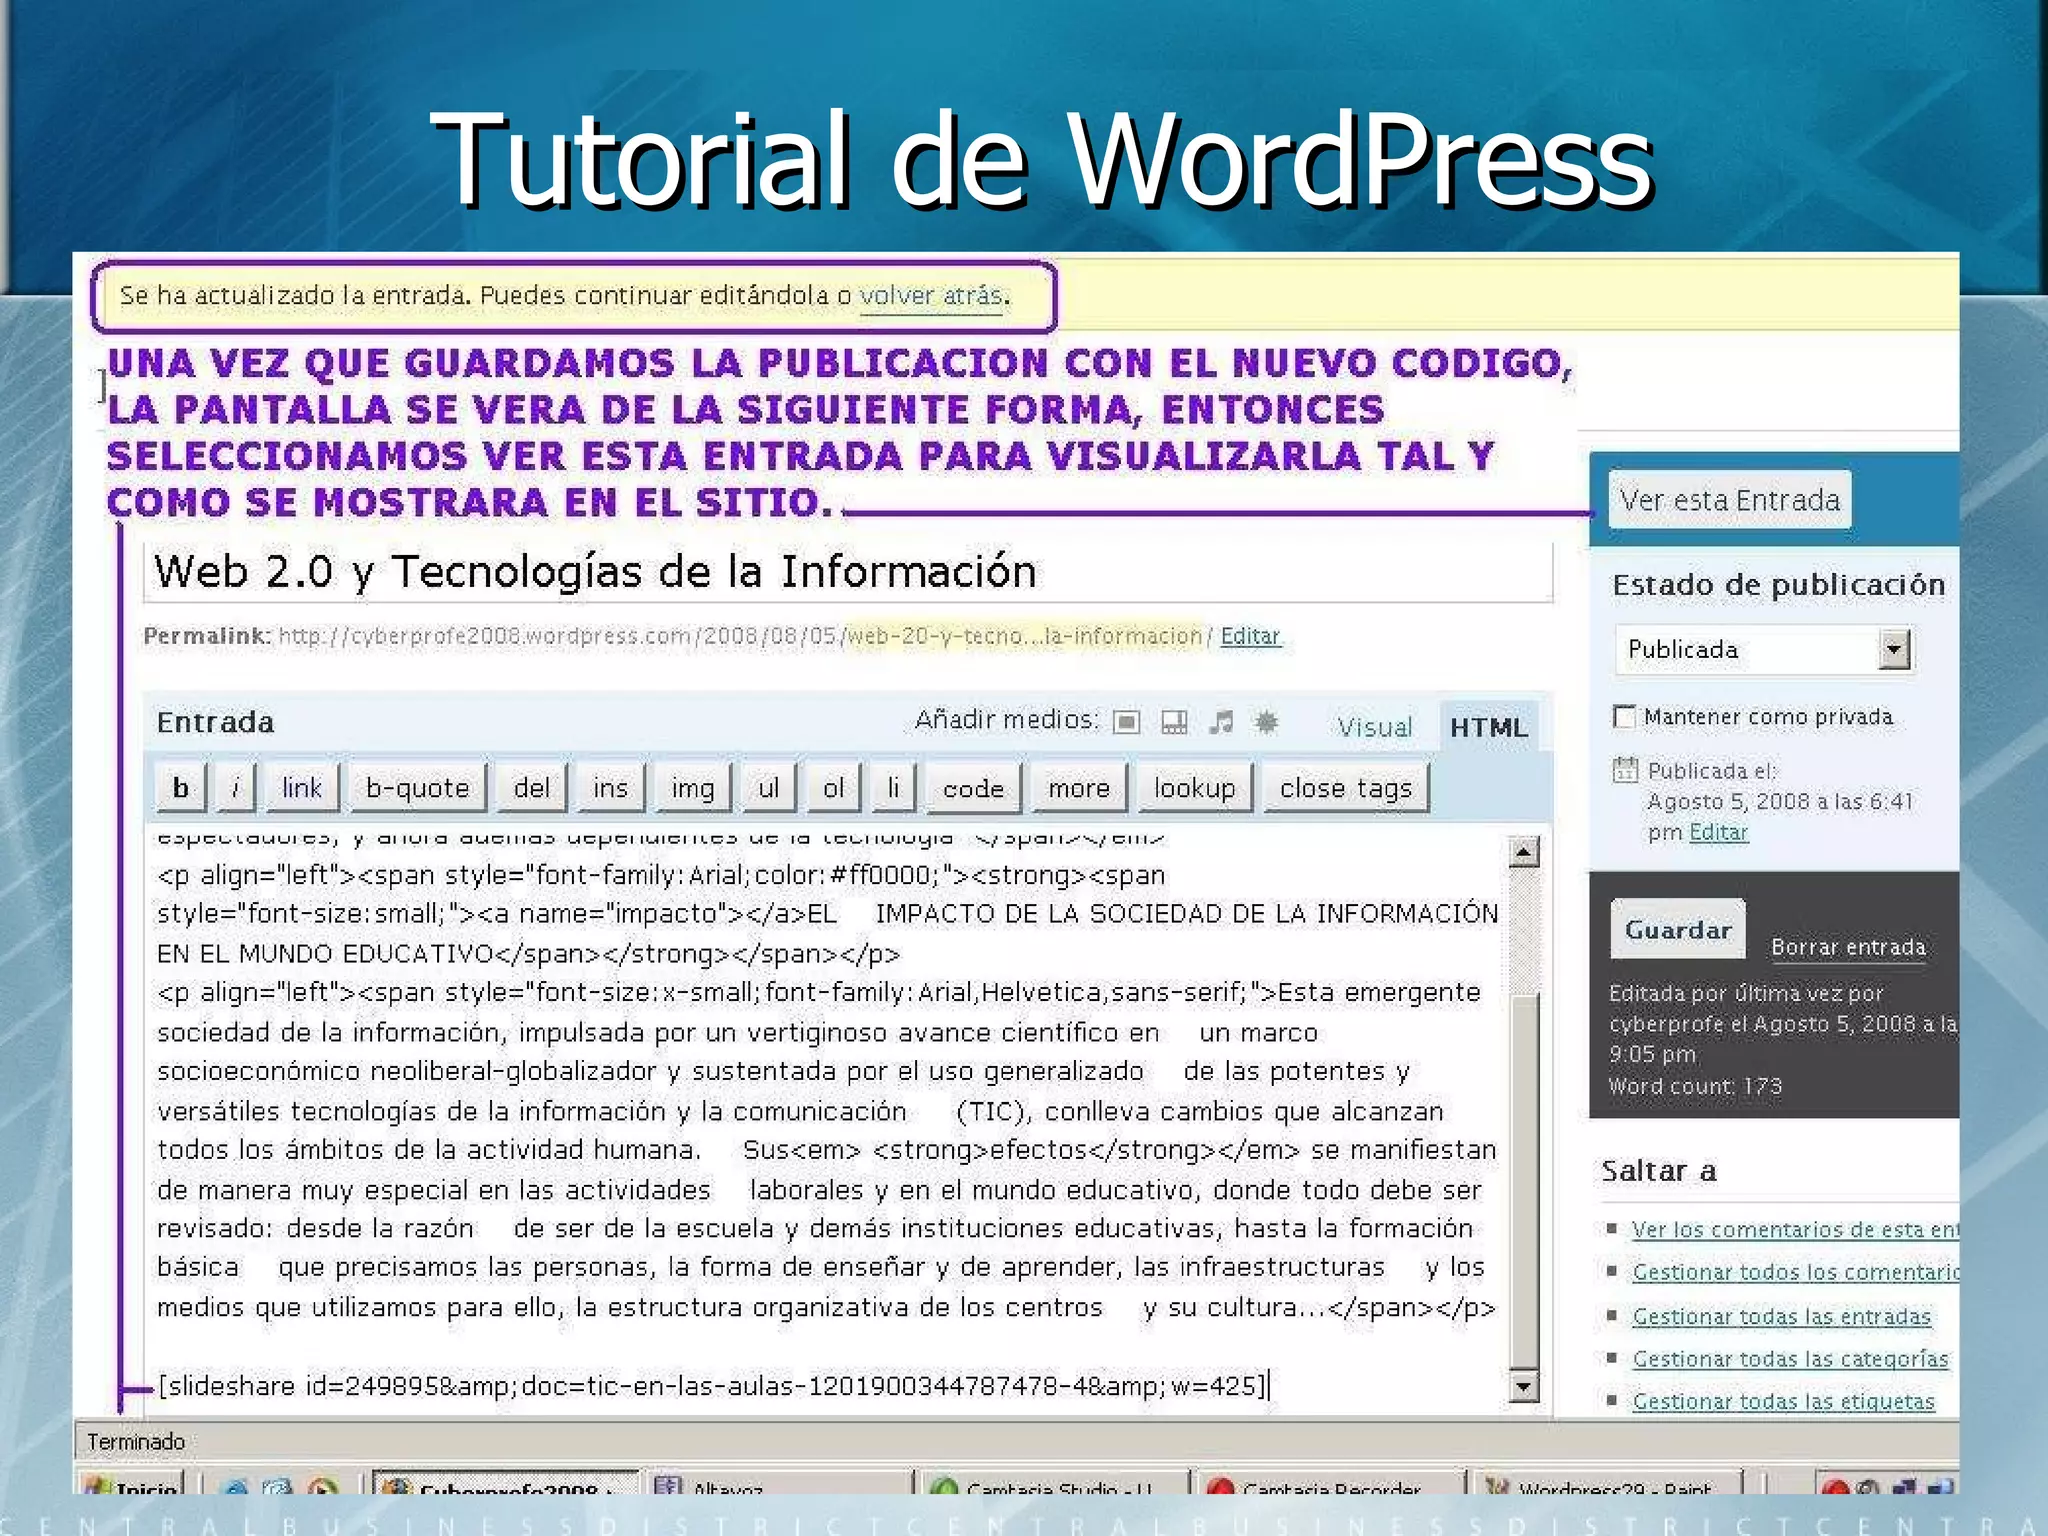The width and height of the screenshot is (2048, 1536).
Task: Open the Windows Inicio start button
Action: click(x=132, y=1484)
